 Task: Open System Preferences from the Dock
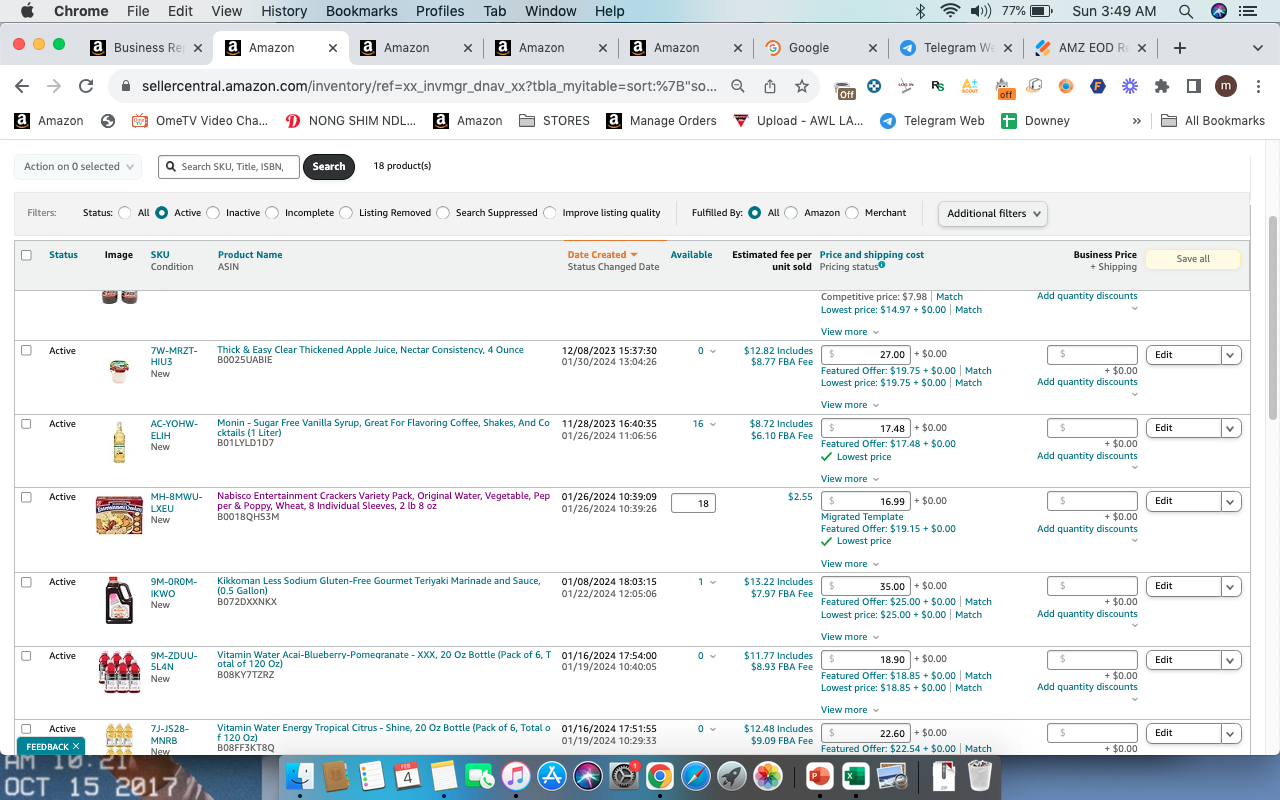point(624,775)
